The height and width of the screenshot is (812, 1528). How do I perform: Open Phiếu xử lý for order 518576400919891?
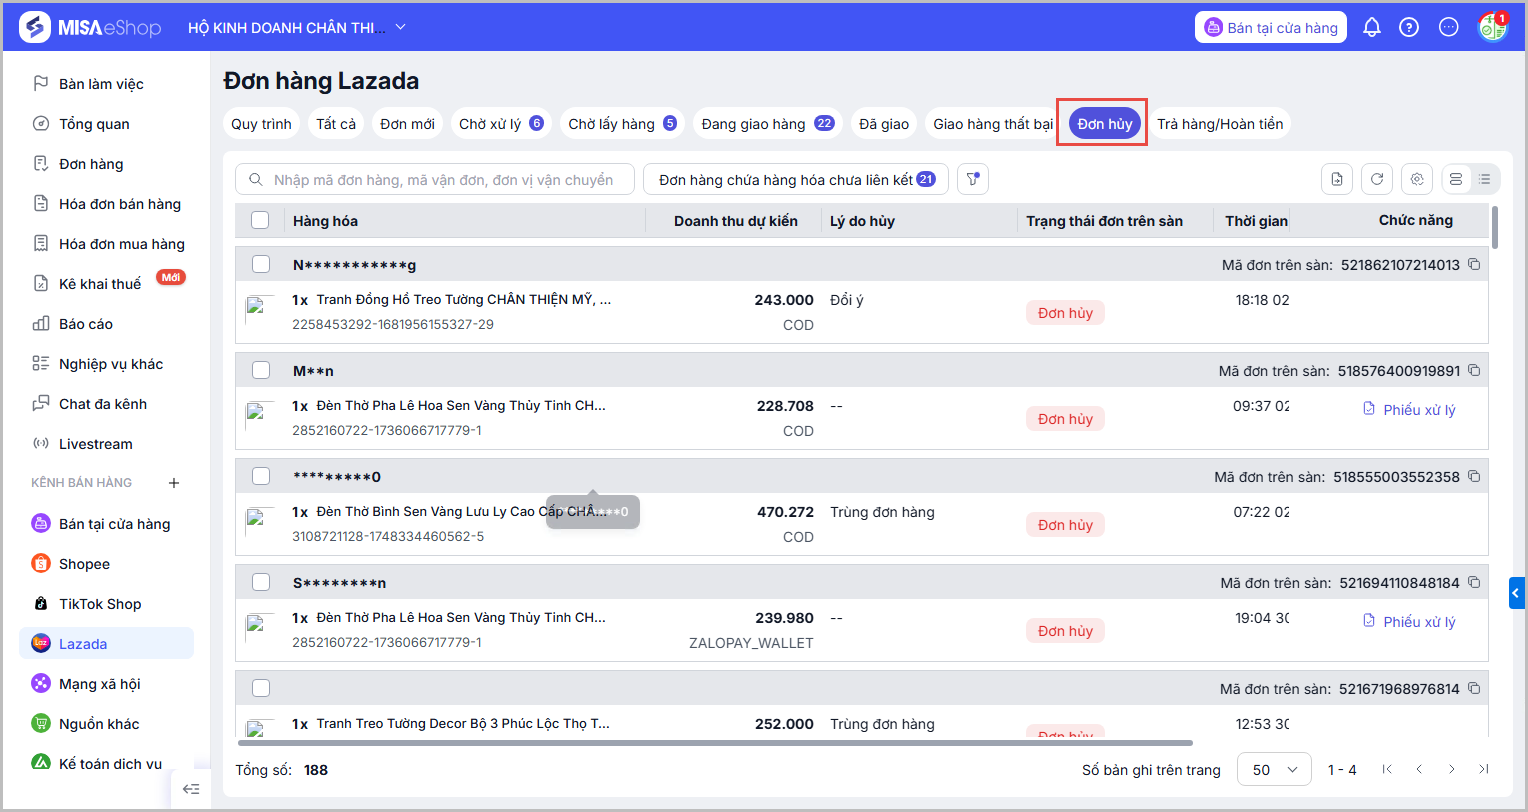[x=1409, y=410]
